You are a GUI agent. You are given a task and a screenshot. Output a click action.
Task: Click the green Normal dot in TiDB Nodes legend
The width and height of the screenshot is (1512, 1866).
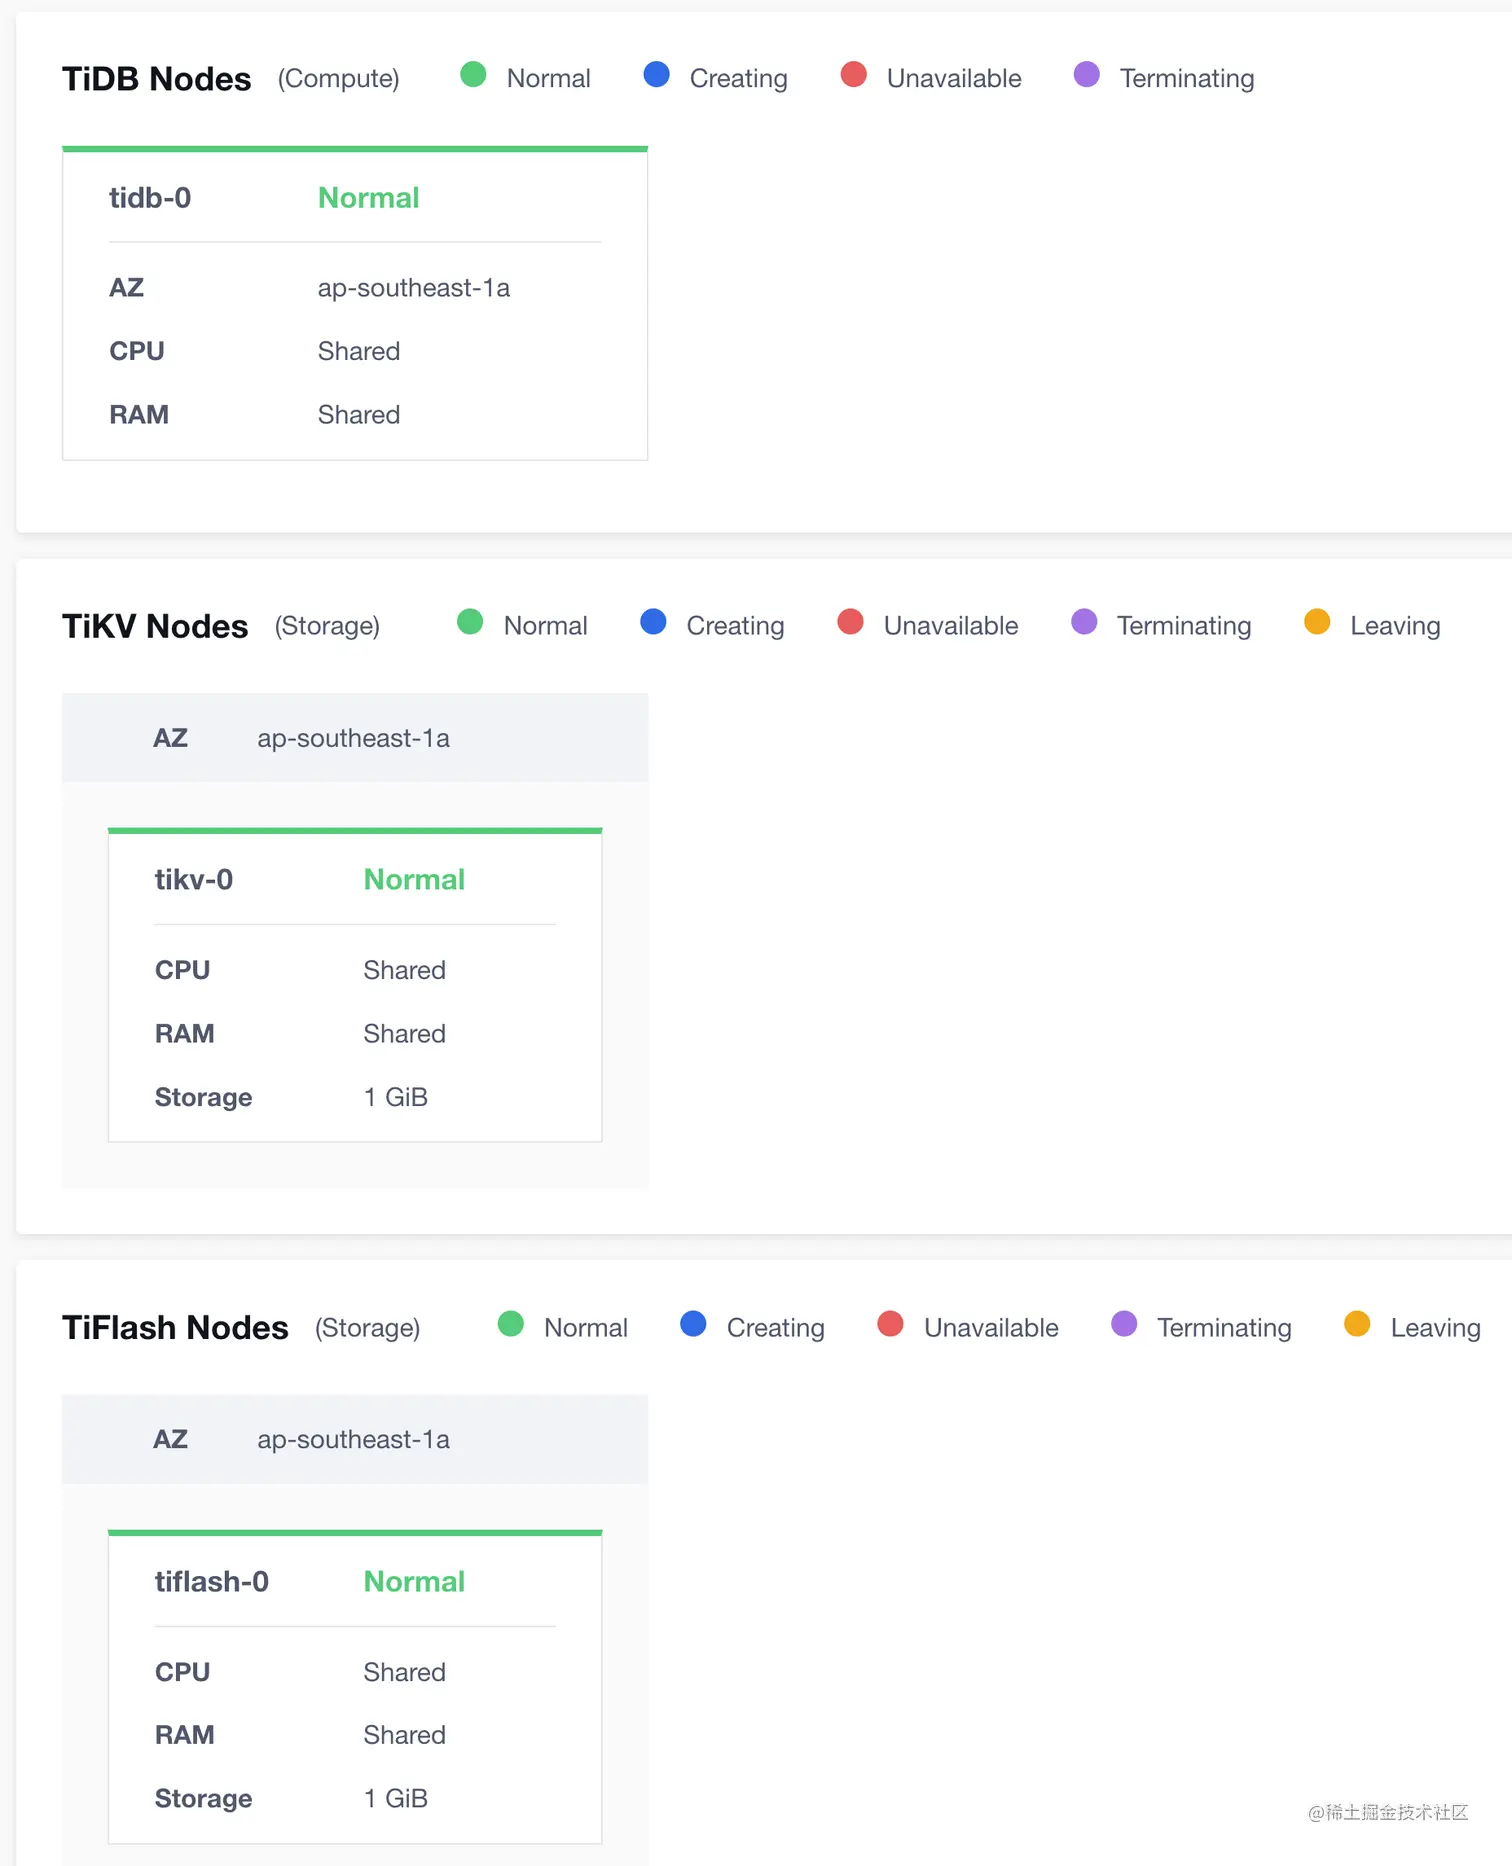point(473,75)
